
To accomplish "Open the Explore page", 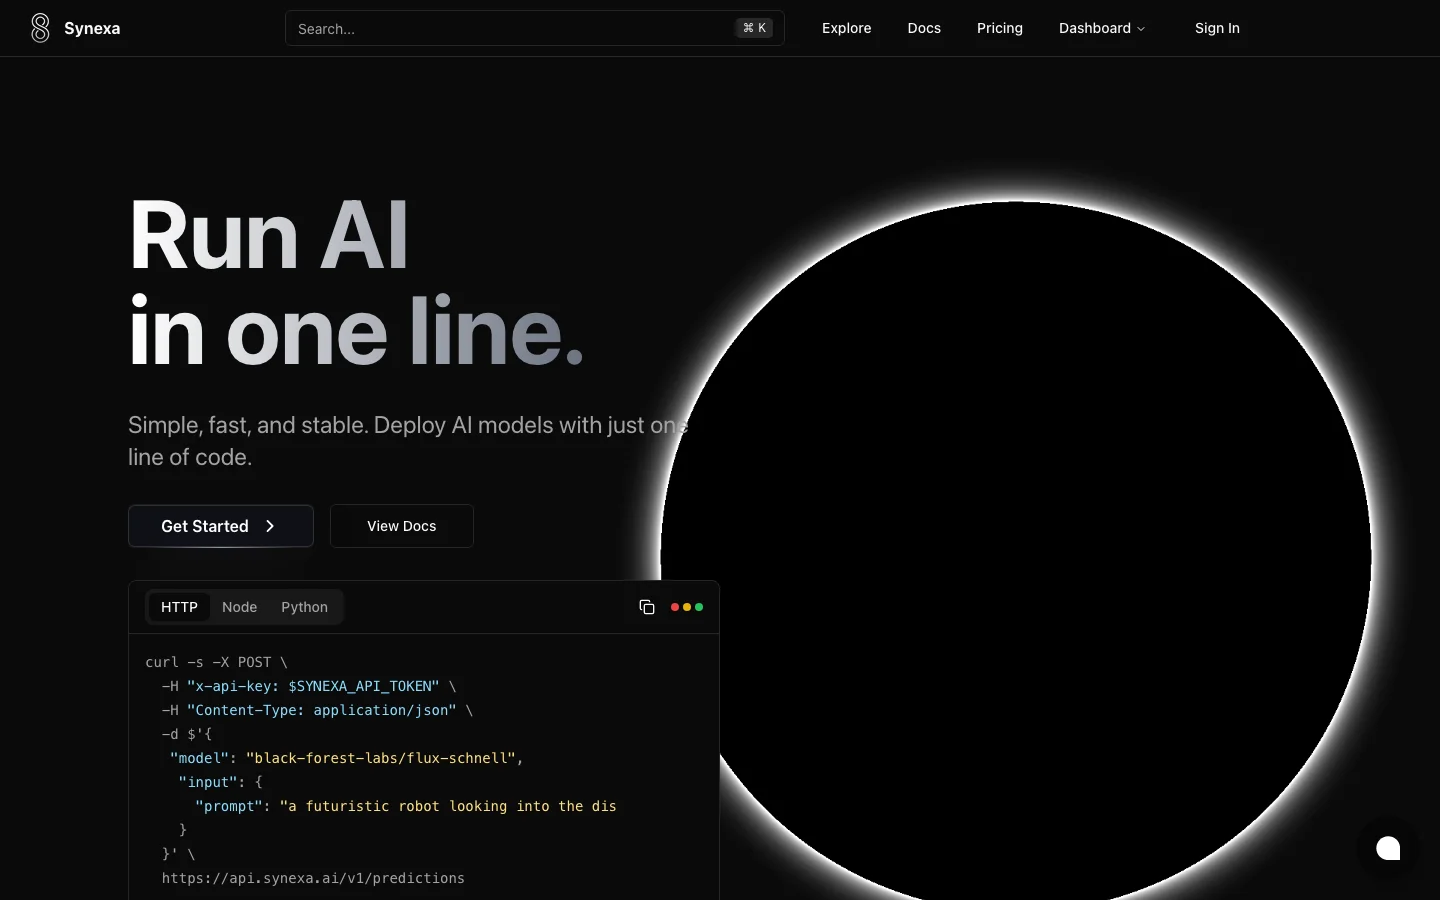I will coord(846,28).
